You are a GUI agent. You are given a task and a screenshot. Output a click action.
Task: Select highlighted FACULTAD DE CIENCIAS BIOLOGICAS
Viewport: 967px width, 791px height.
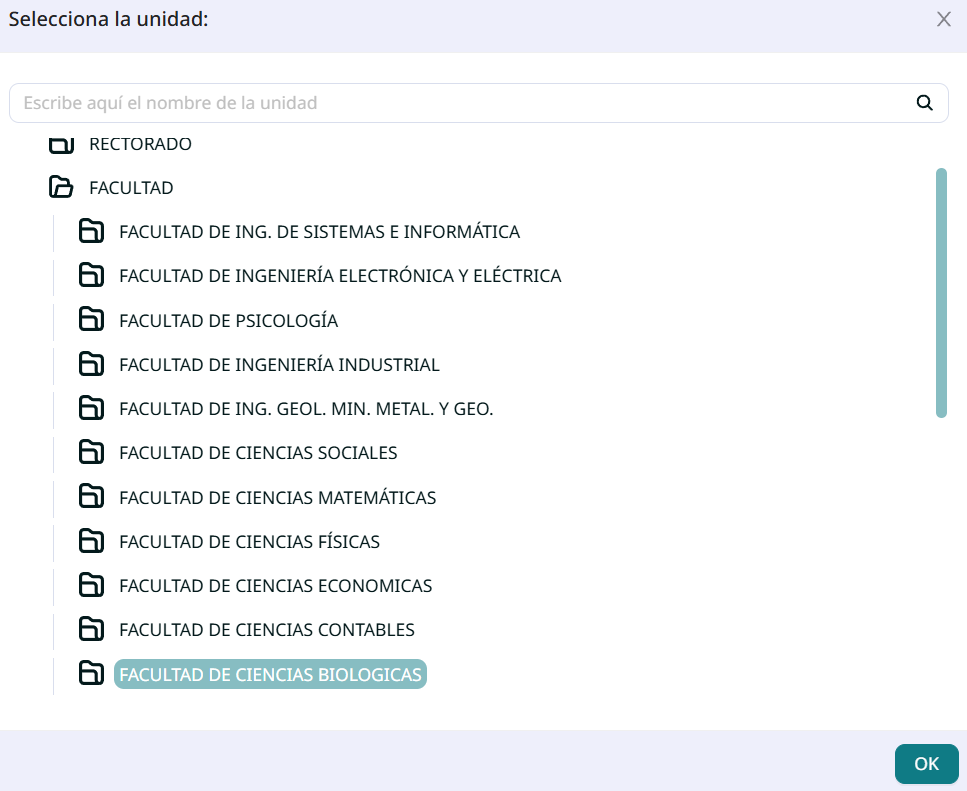pos(270,675)
